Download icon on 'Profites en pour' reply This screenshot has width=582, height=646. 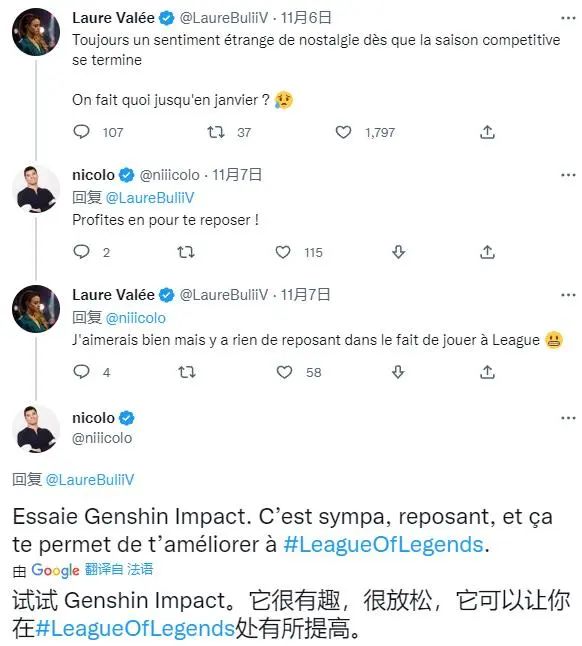tap(398, 252)
